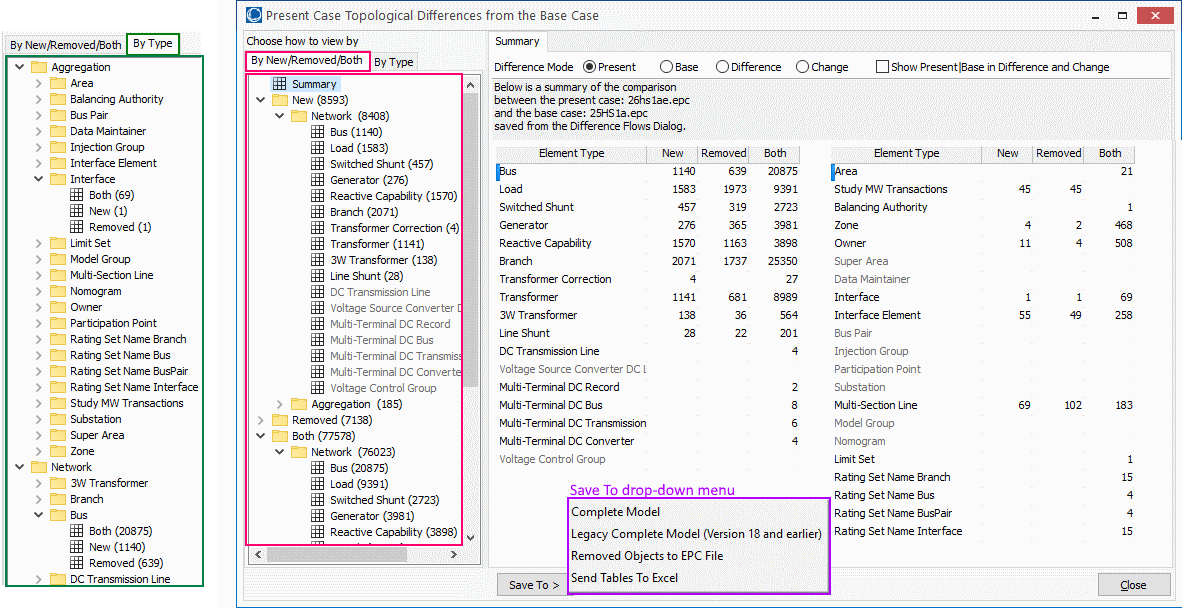This screenshot has width=1182, height=608.
Task: Click the table icon beside Both (69)
Action: click(x=77, y=196)
